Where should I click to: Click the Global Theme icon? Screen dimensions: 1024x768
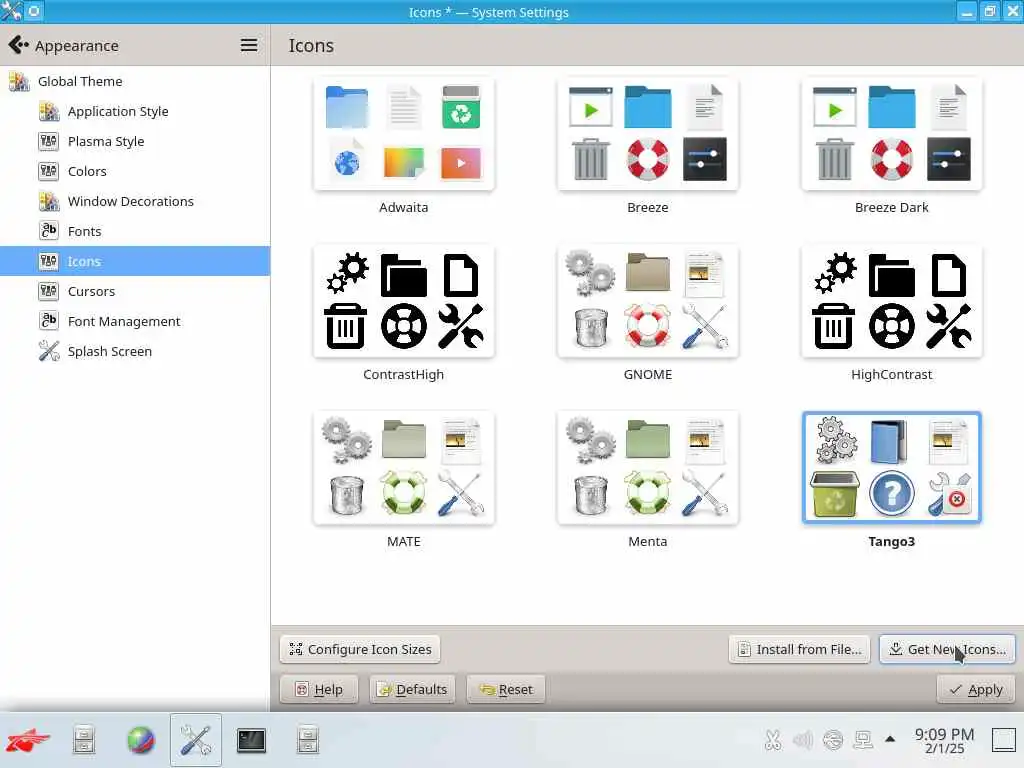point(19,81)
